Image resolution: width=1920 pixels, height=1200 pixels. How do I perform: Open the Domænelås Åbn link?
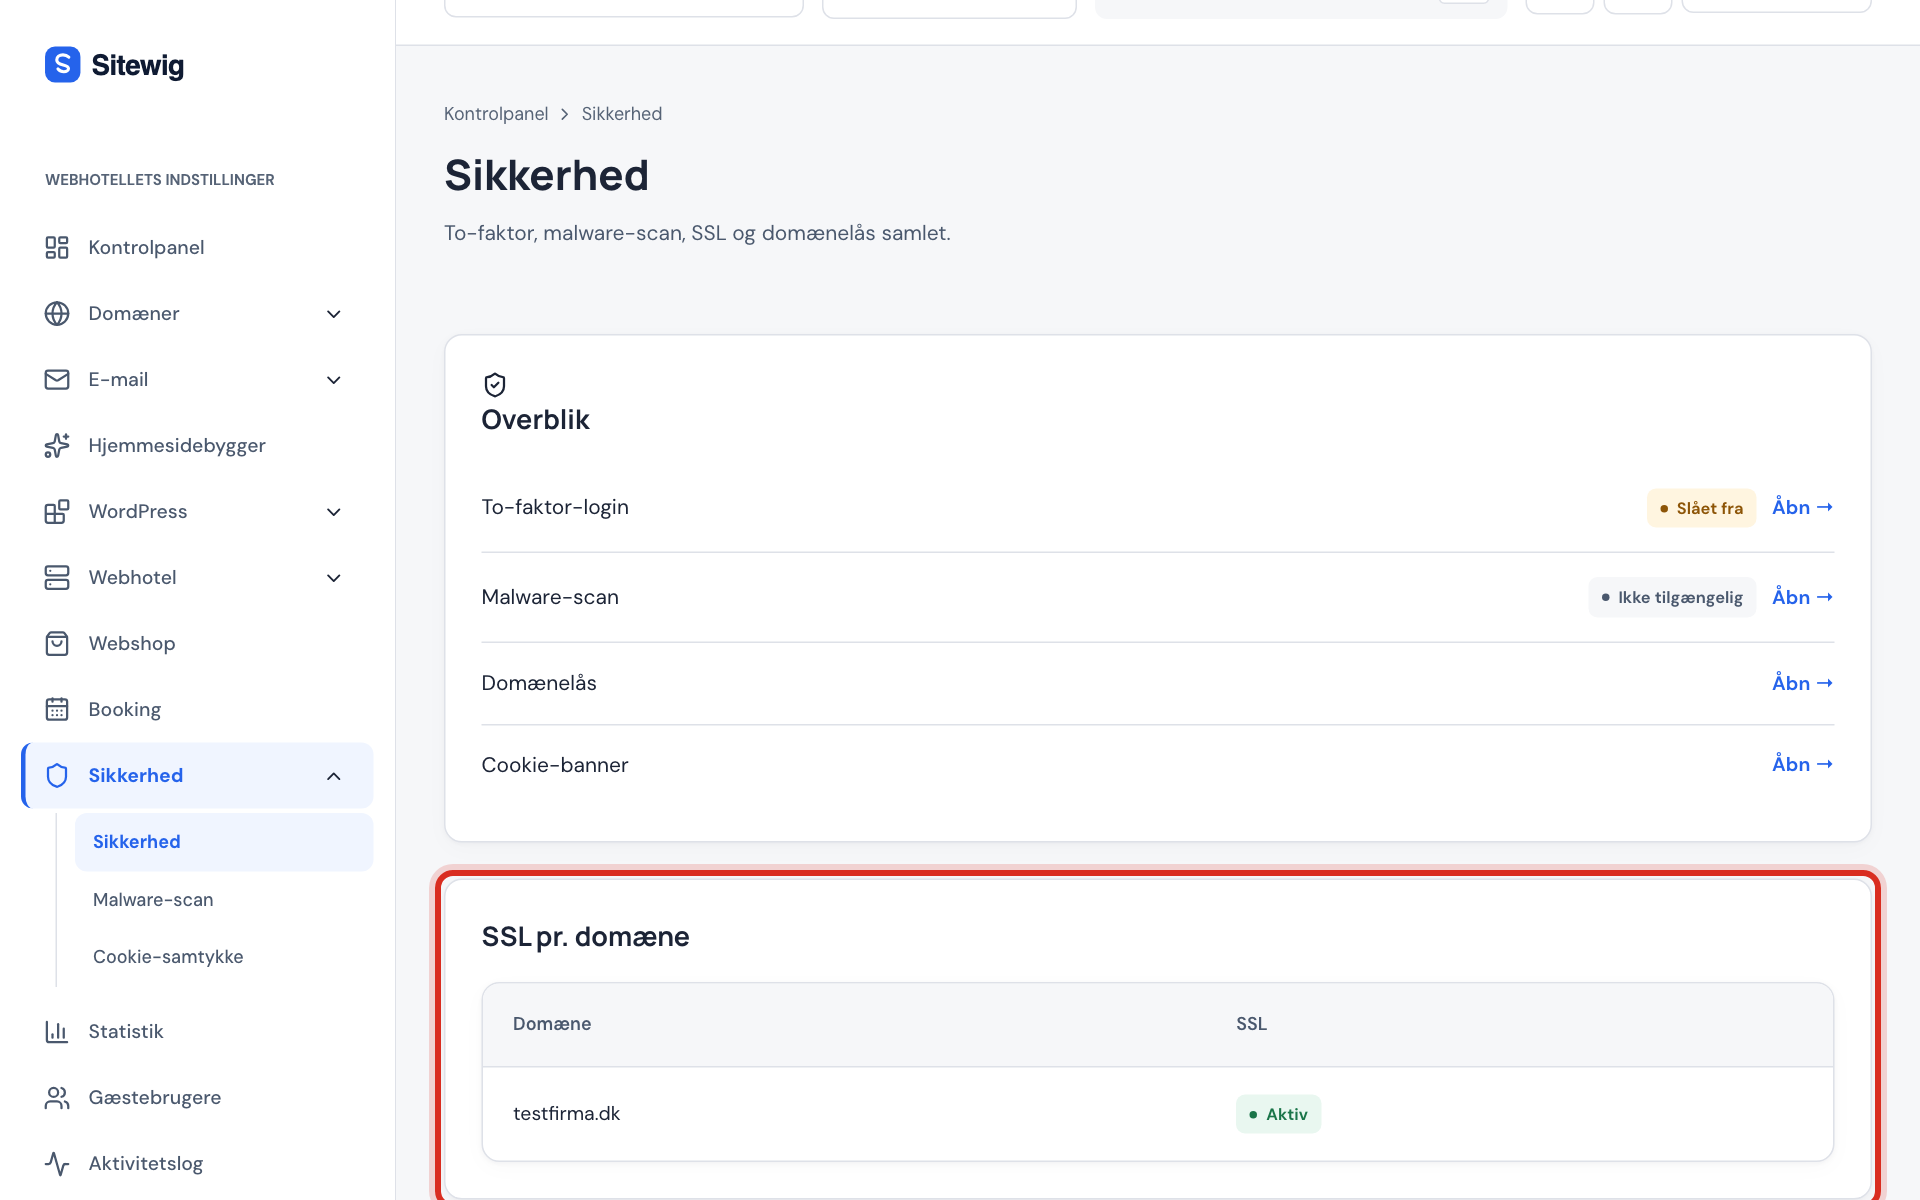coord(1802,683)
